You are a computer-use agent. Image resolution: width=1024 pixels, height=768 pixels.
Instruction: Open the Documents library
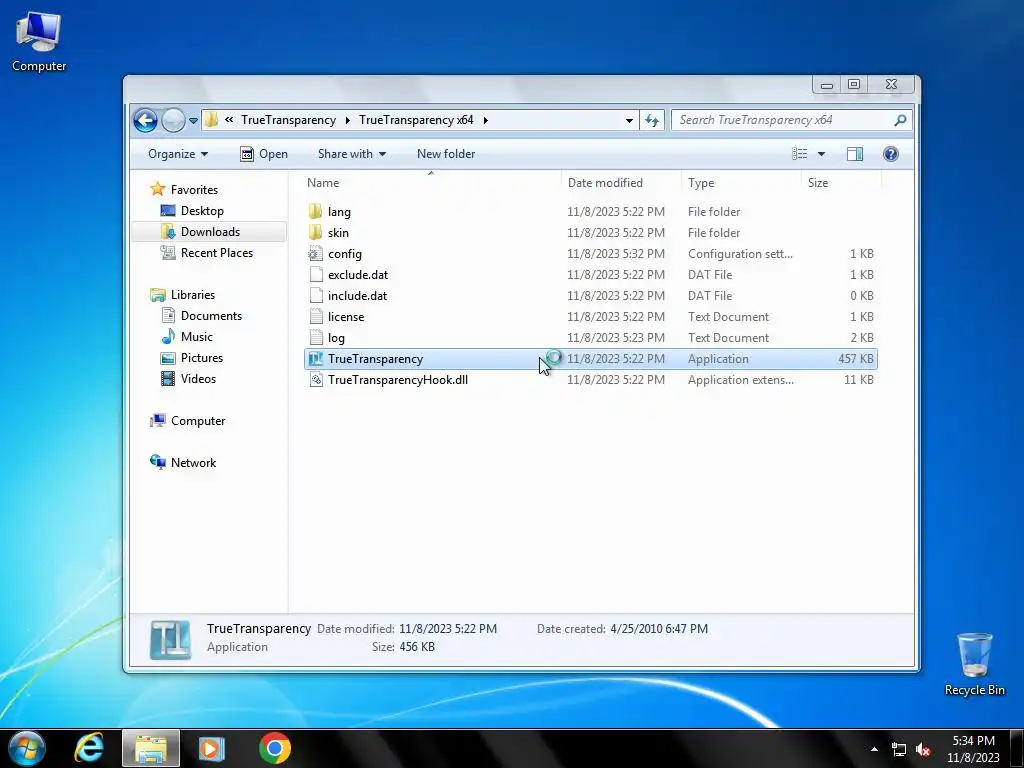pyautogui.click(x=211, y=315)
